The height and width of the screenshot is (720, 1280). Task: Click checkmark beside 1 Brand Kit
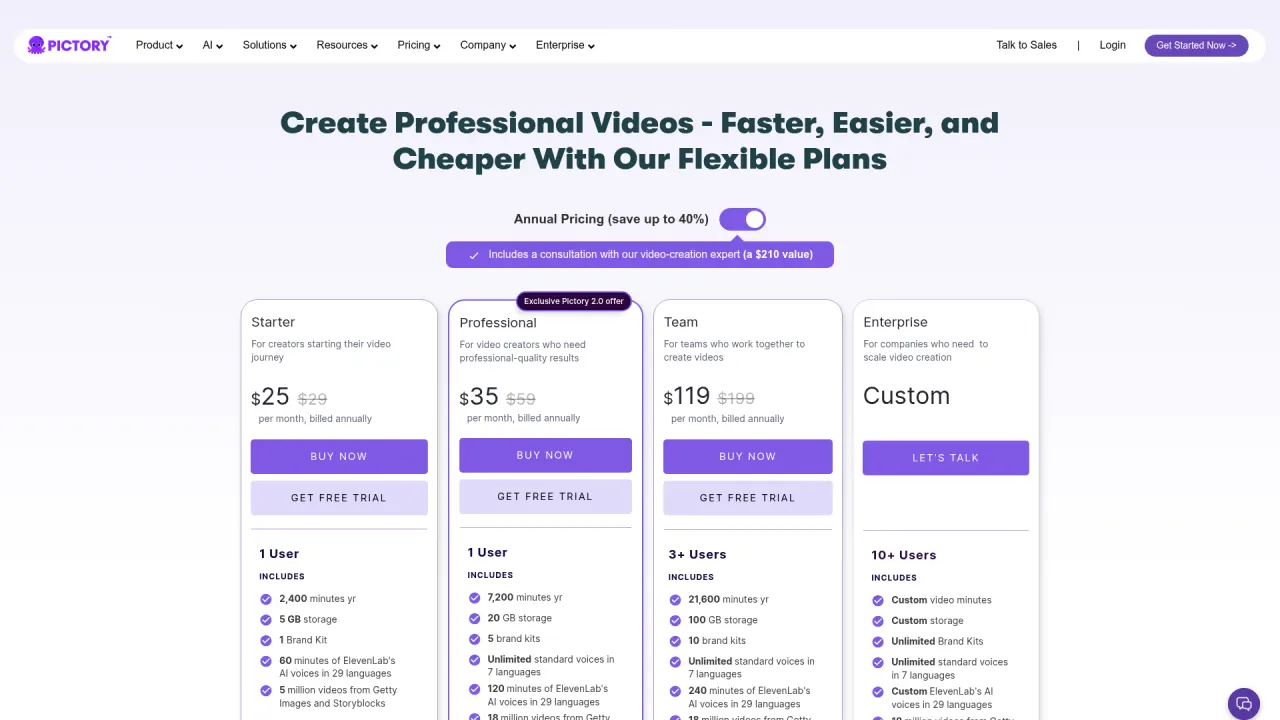point(266,640)
